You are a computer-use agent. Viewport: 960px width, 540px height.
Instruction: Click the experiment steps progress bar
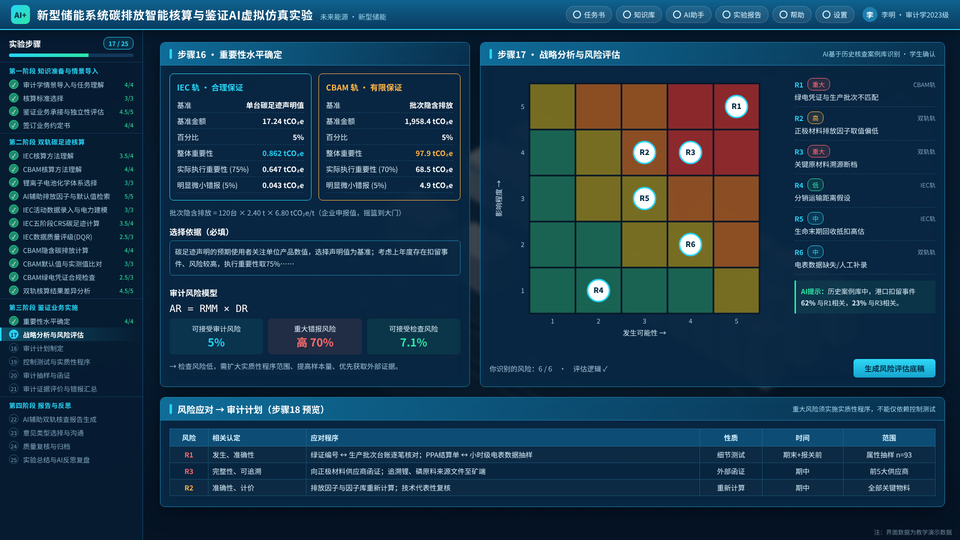[x=71, y=56]
